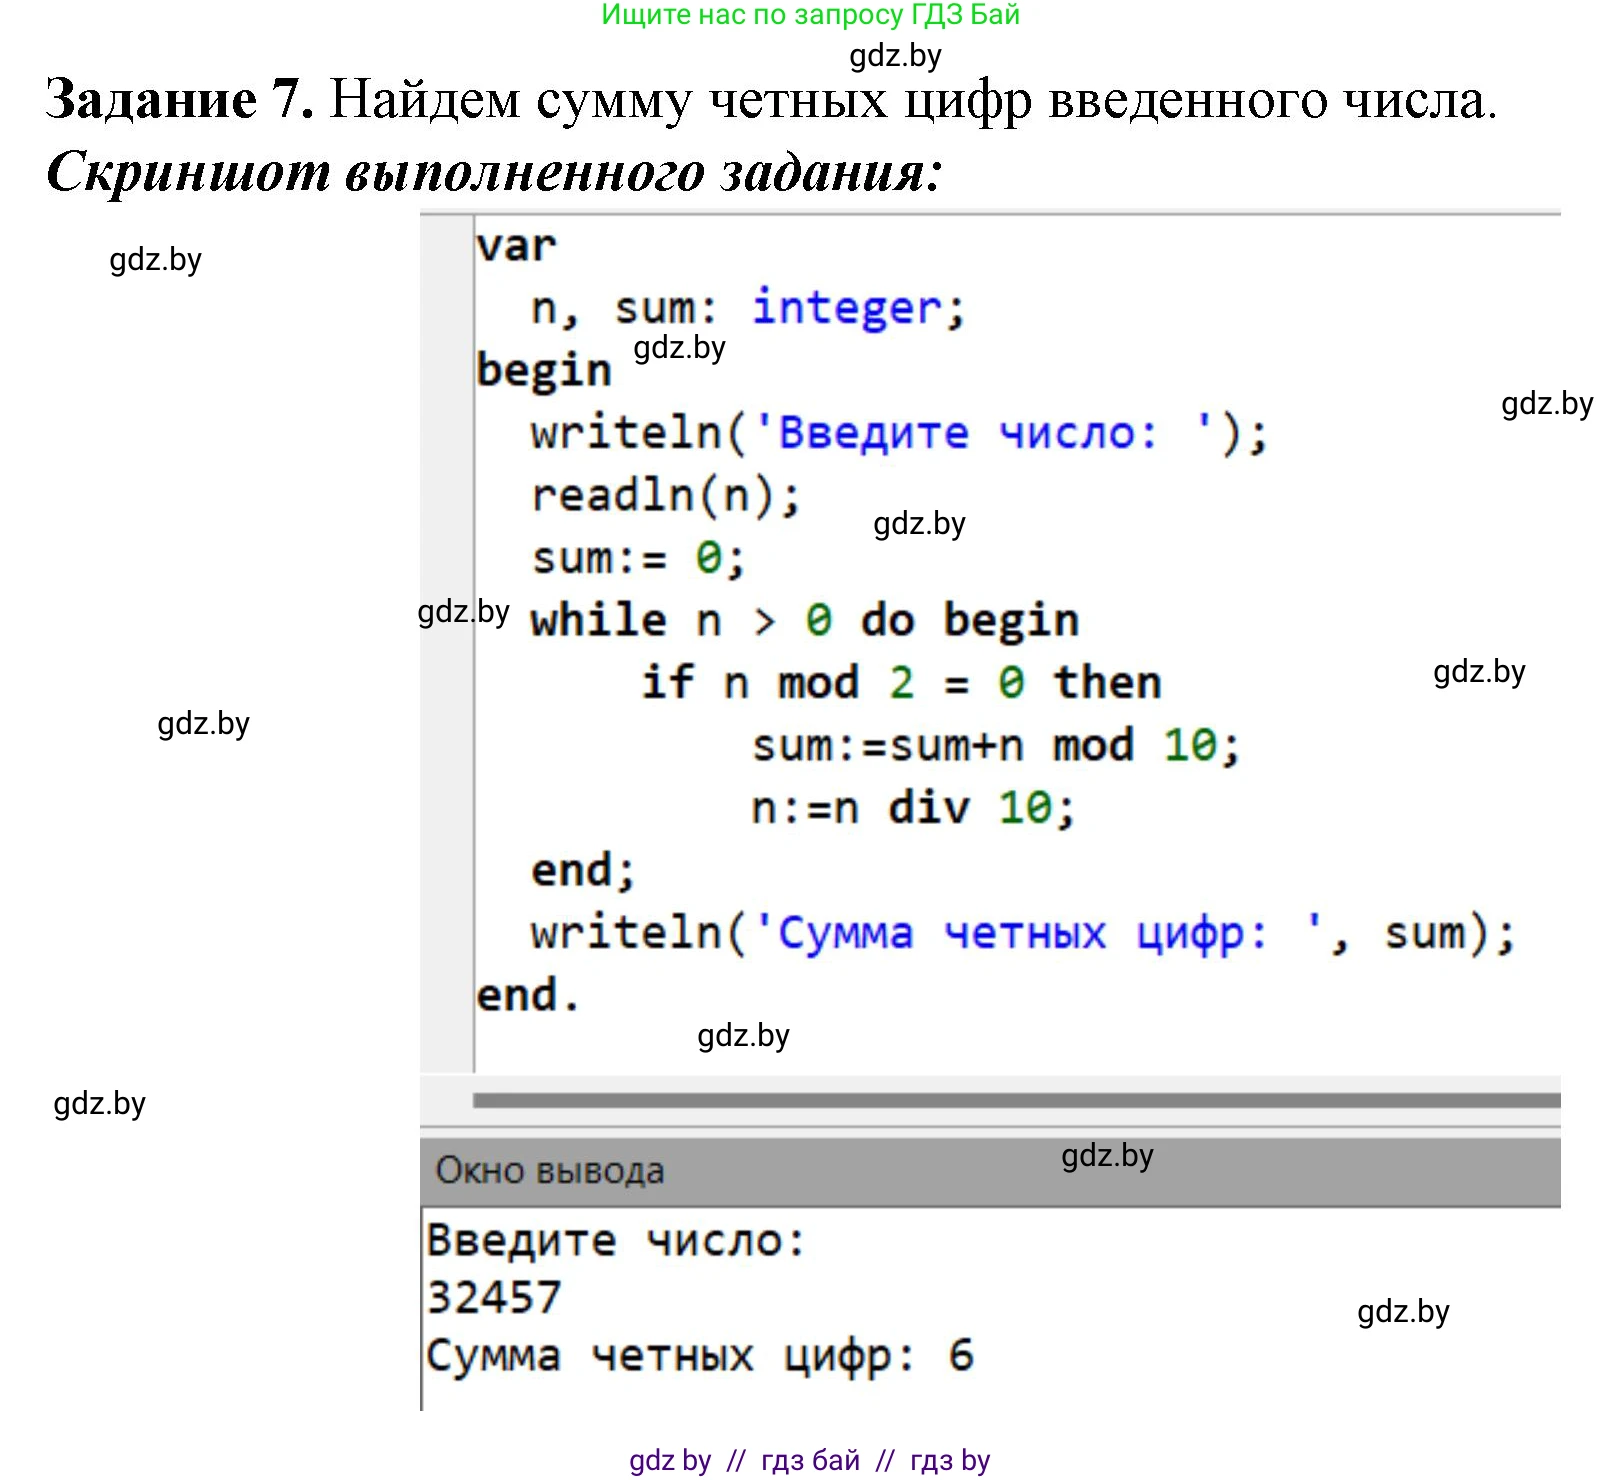1623x1480 pixels.
Task: Click the "sum:=sum+n mod 10;" statement
Action: [995, 746]
